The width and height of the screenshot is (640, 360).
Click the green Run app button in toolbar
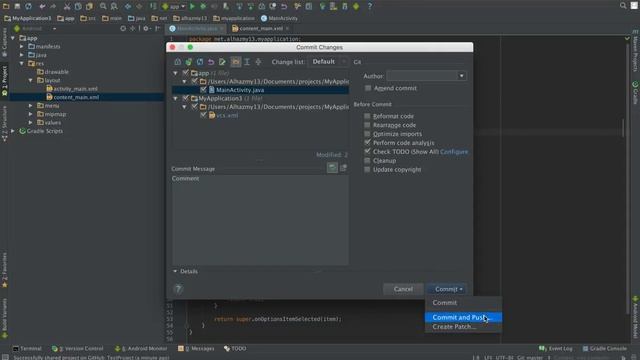tap(192, 6)
